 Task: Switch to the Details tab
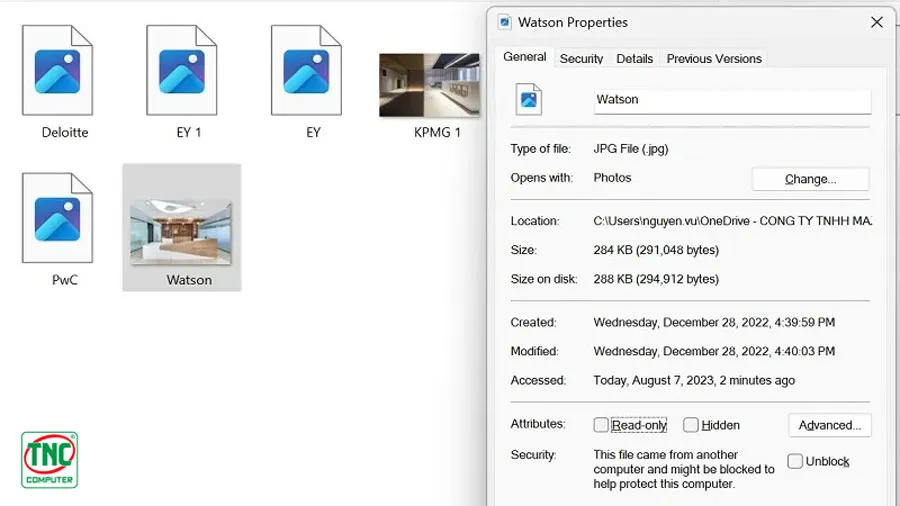[x=634, y=59]
